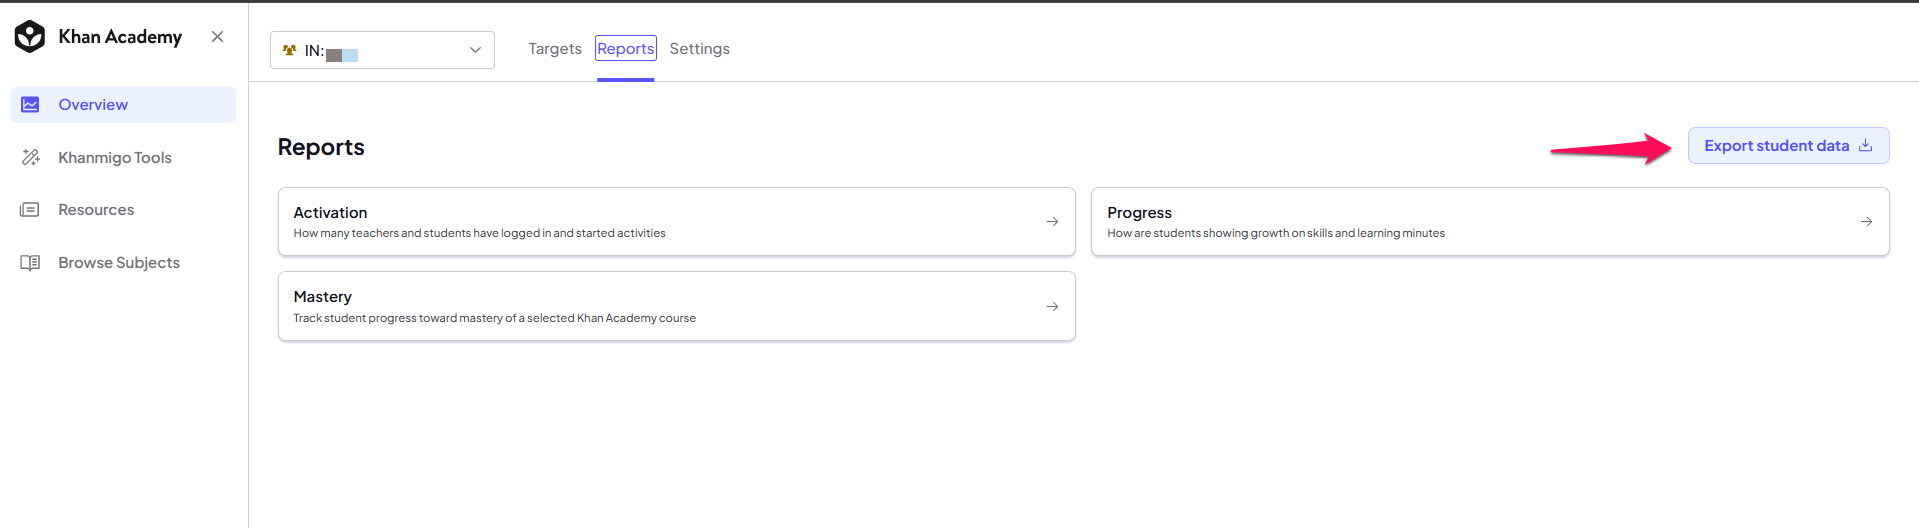1919x528 pixels.
Task: Open the Settings tab
Action: pos(699,49)
